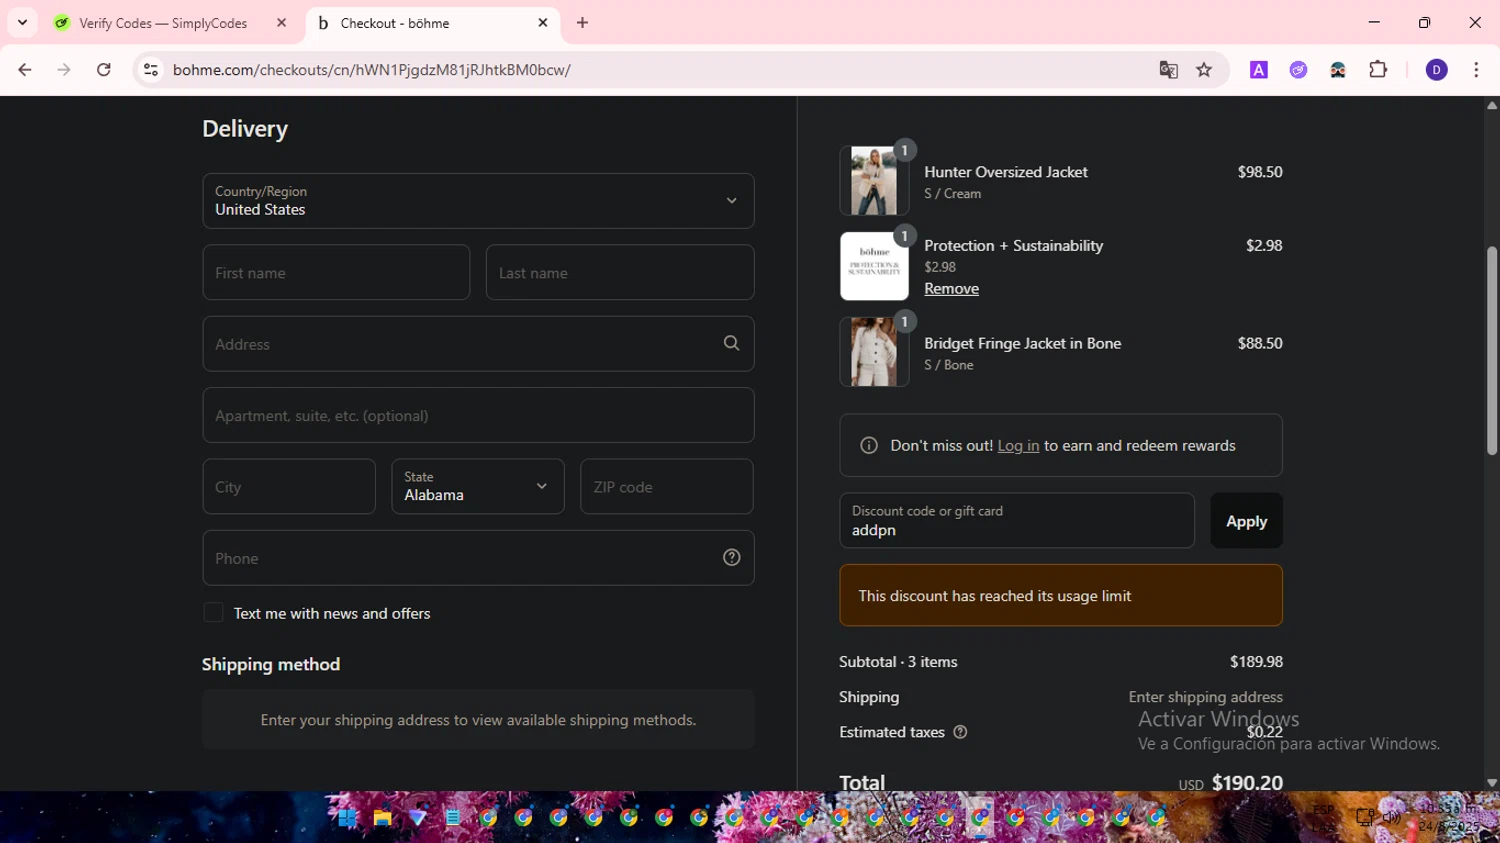Click the scrollbar up arrow
This screenshot has width=1500, height=843.
[1492, 105]
